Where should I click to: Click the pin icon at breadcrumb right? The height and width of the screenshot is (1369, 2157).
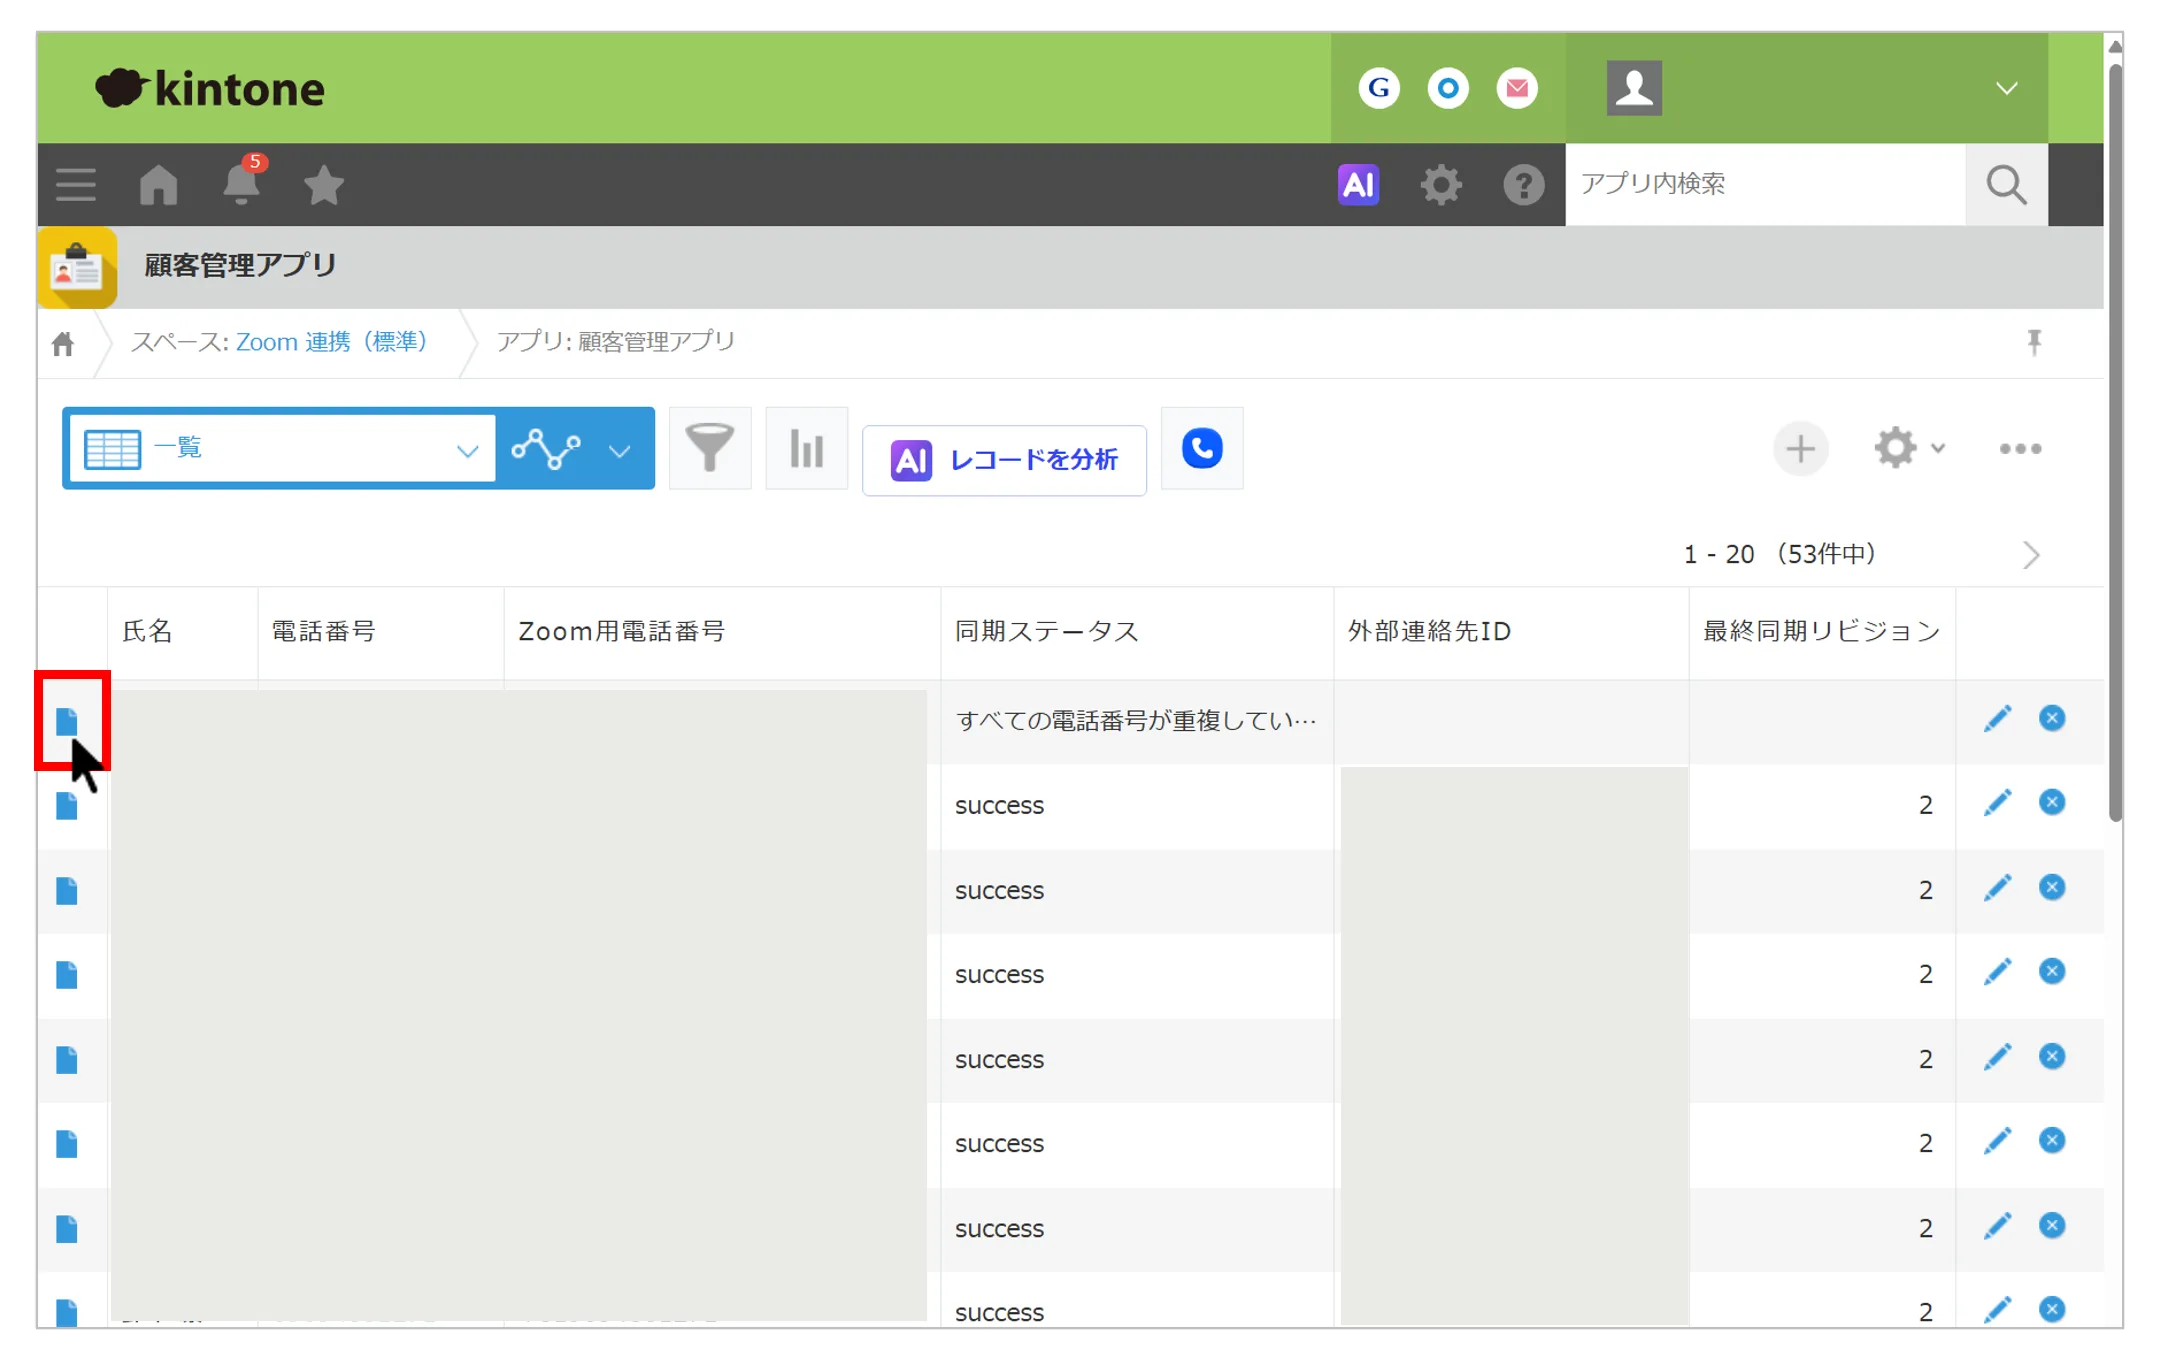2033,342
